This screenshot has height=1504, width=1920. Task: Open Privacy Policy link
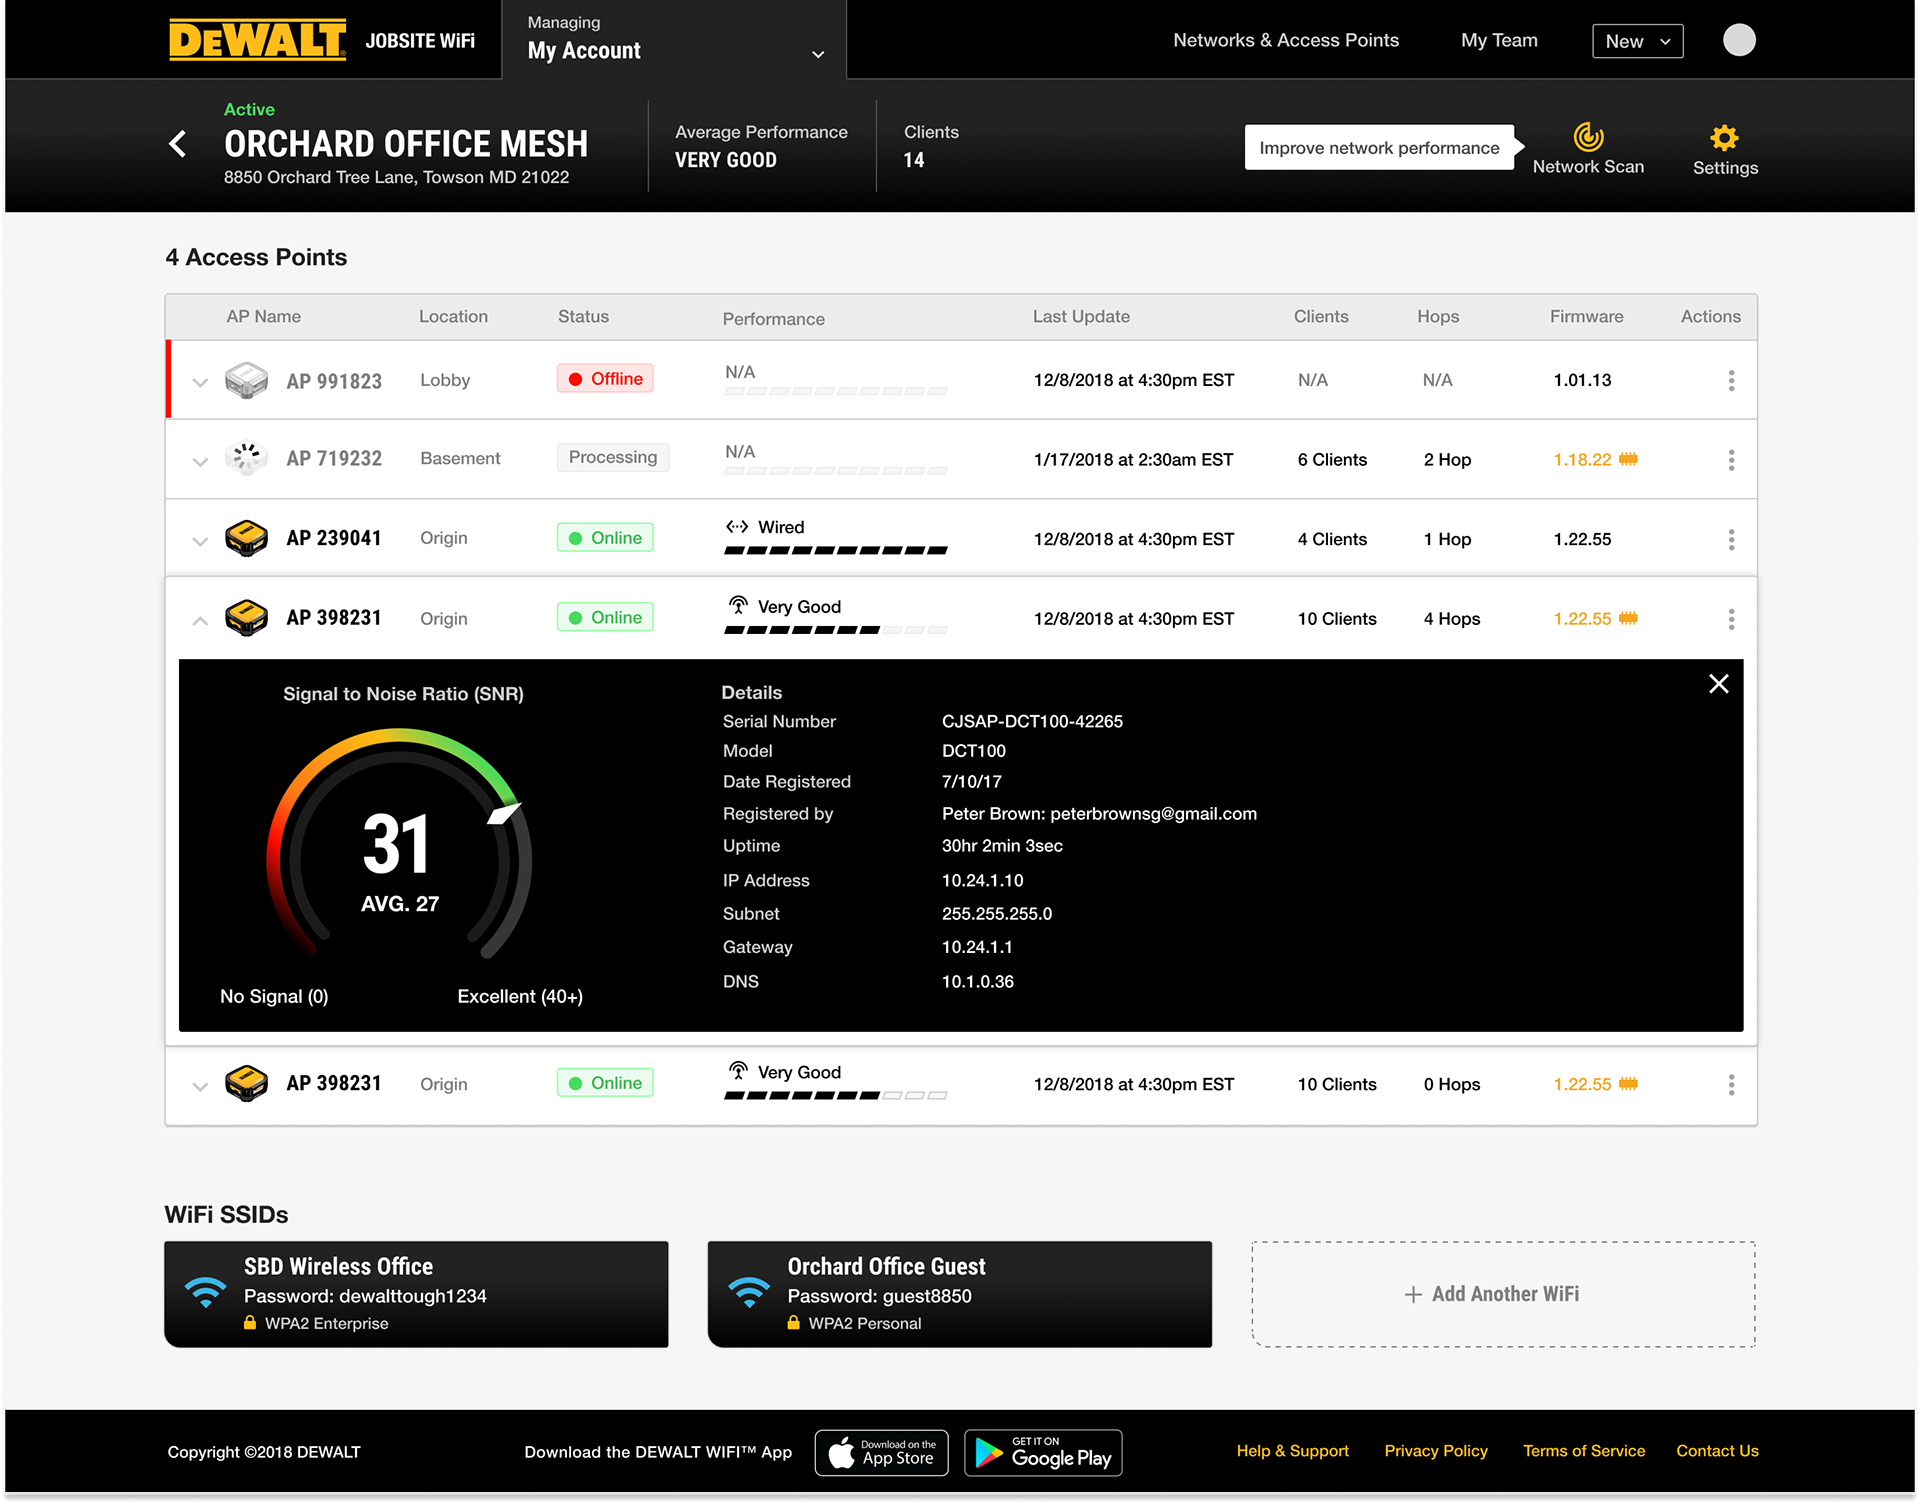click(1436, 1451)
